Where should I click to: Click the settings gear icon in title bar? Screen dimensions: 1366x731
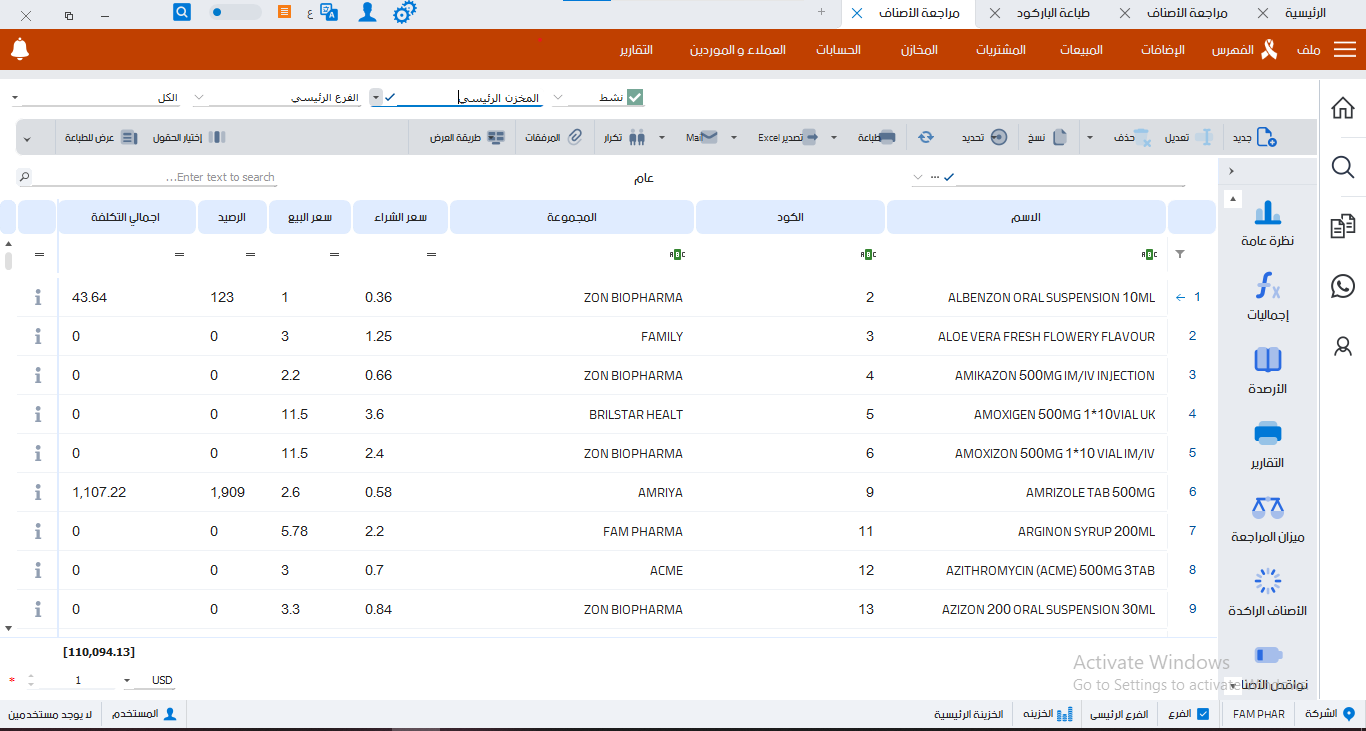tap(405, 13)
